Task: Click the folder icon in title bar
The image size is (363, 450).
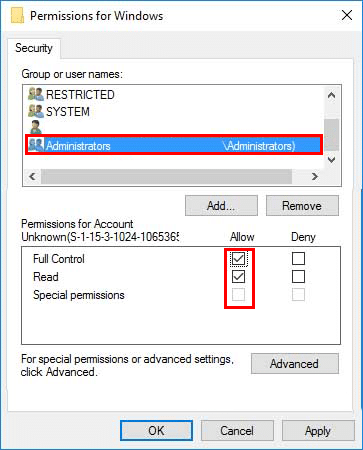Action: [18, 16]
